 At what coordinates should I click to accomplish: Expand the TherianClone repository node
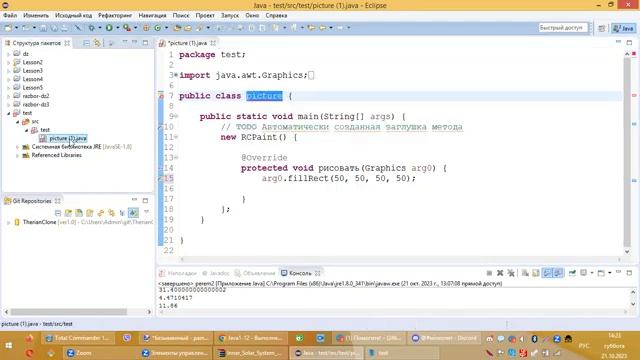tap(9, 222)
